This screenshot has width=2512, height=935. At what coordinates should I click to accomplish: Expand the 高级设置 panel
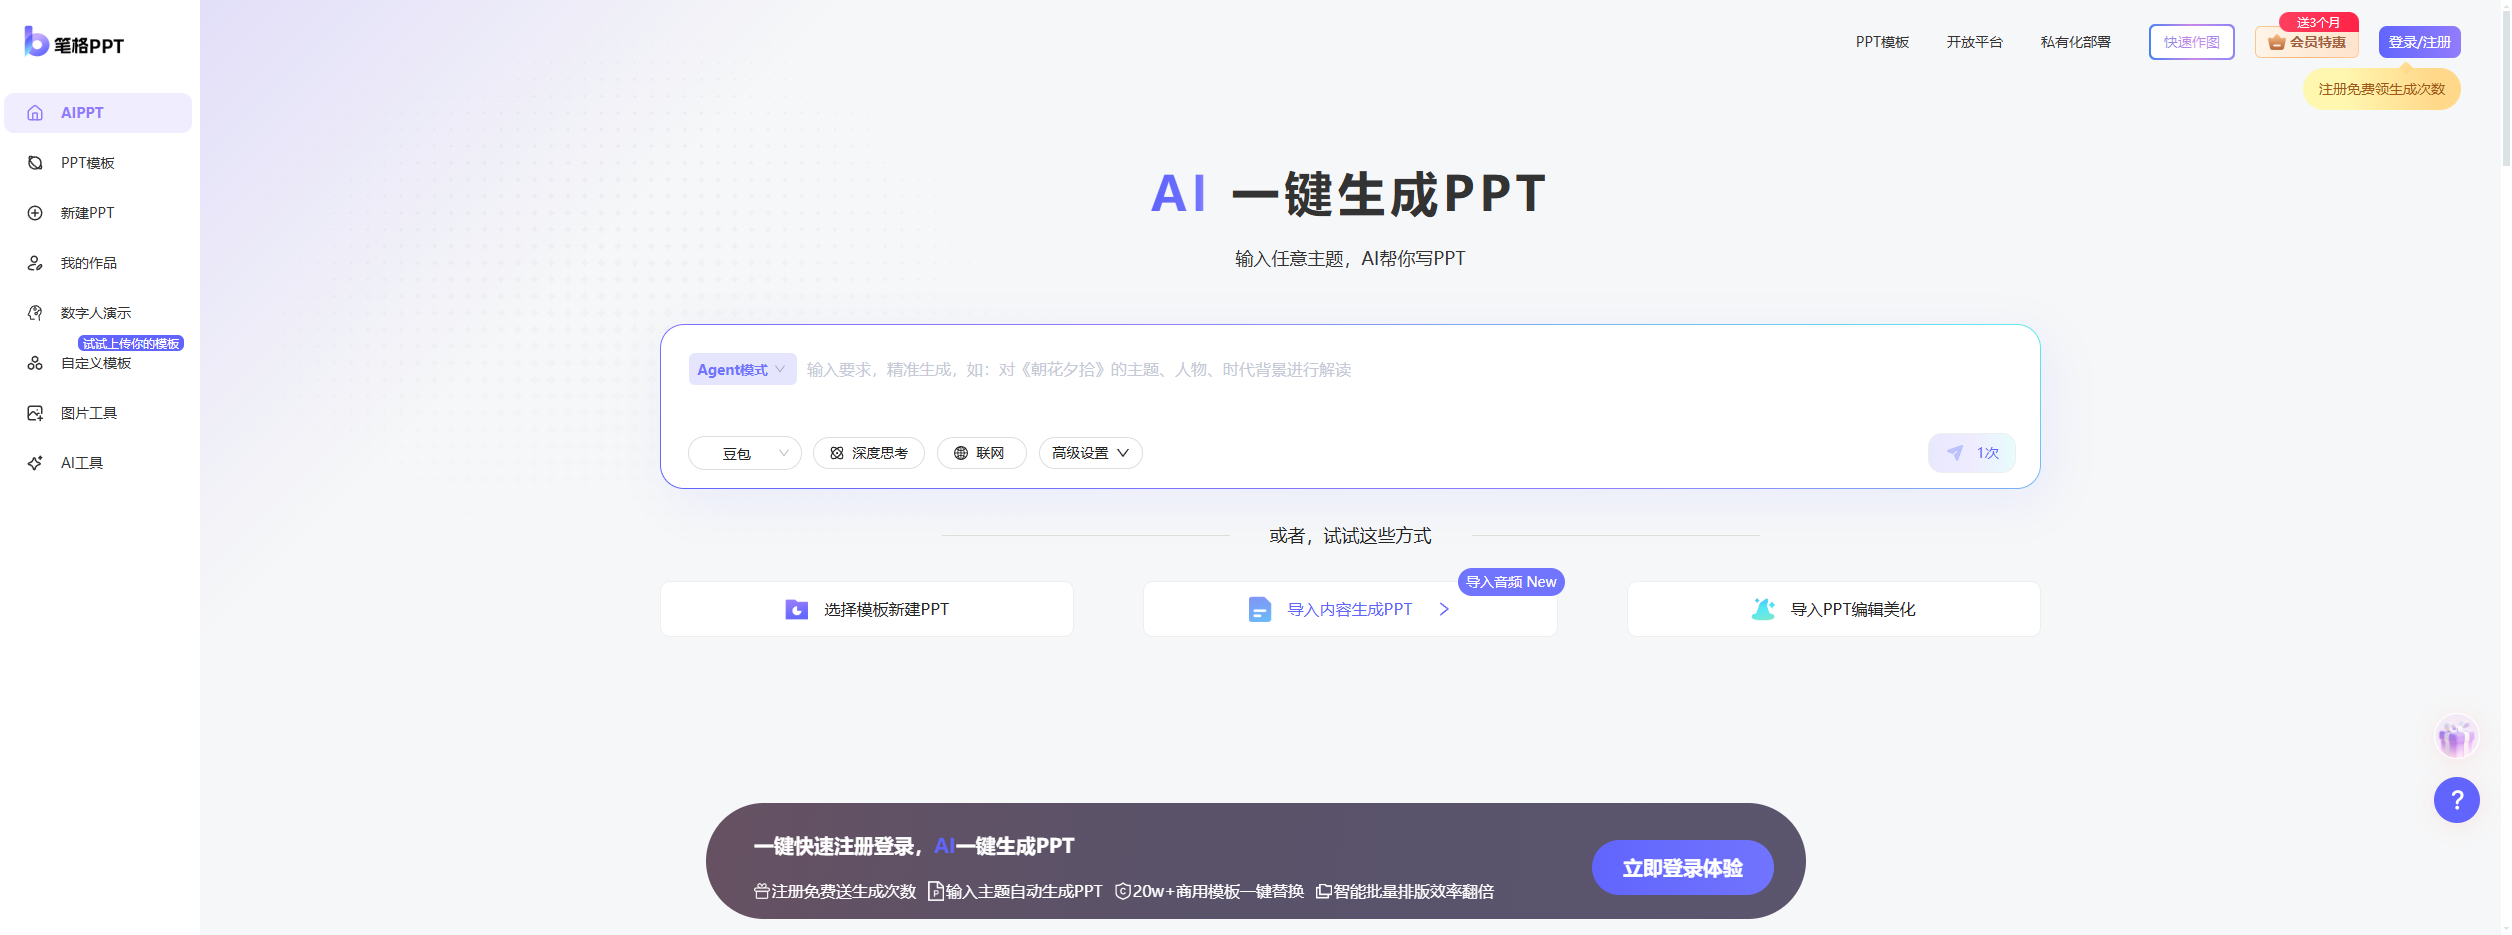click(1089, 452)
